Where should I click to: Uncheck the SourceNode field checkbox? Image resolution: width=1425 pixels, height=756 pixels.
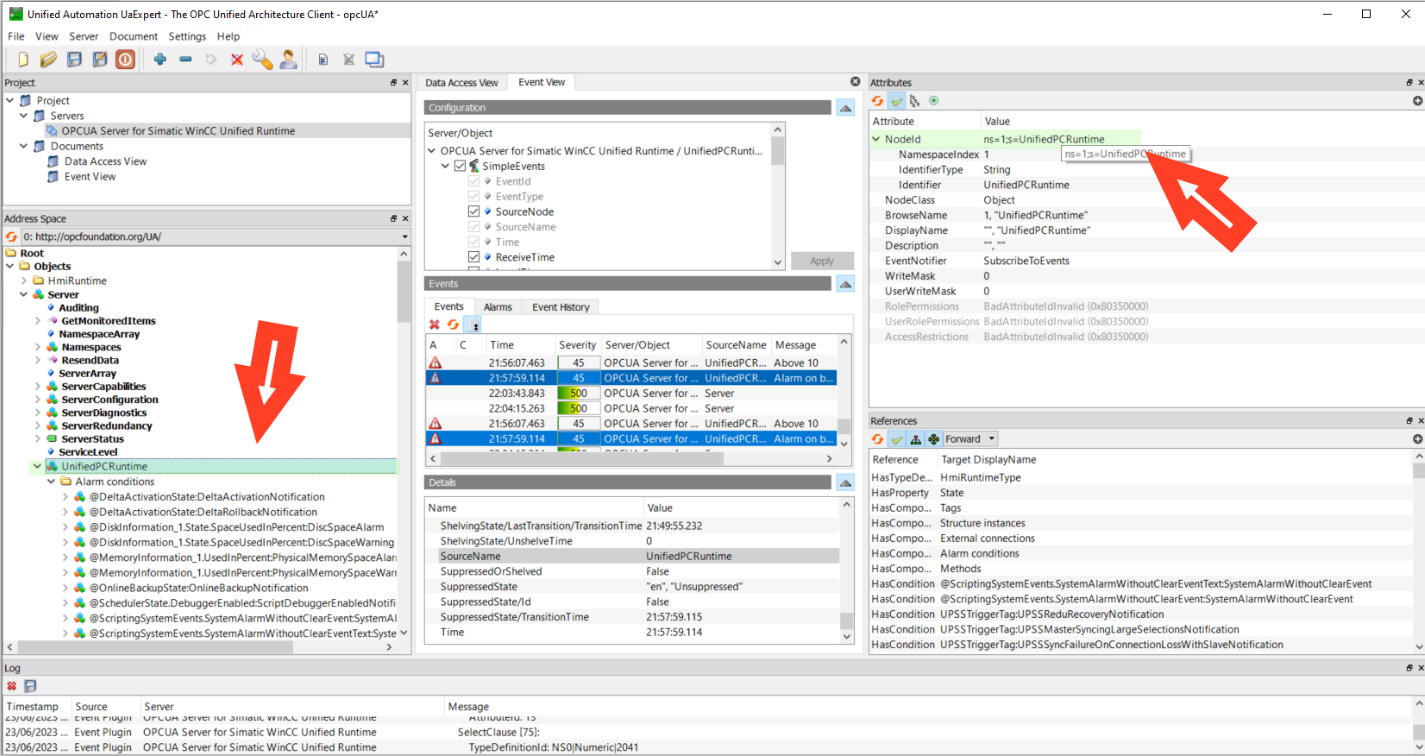pyautogui.click(x=474, y=212)
